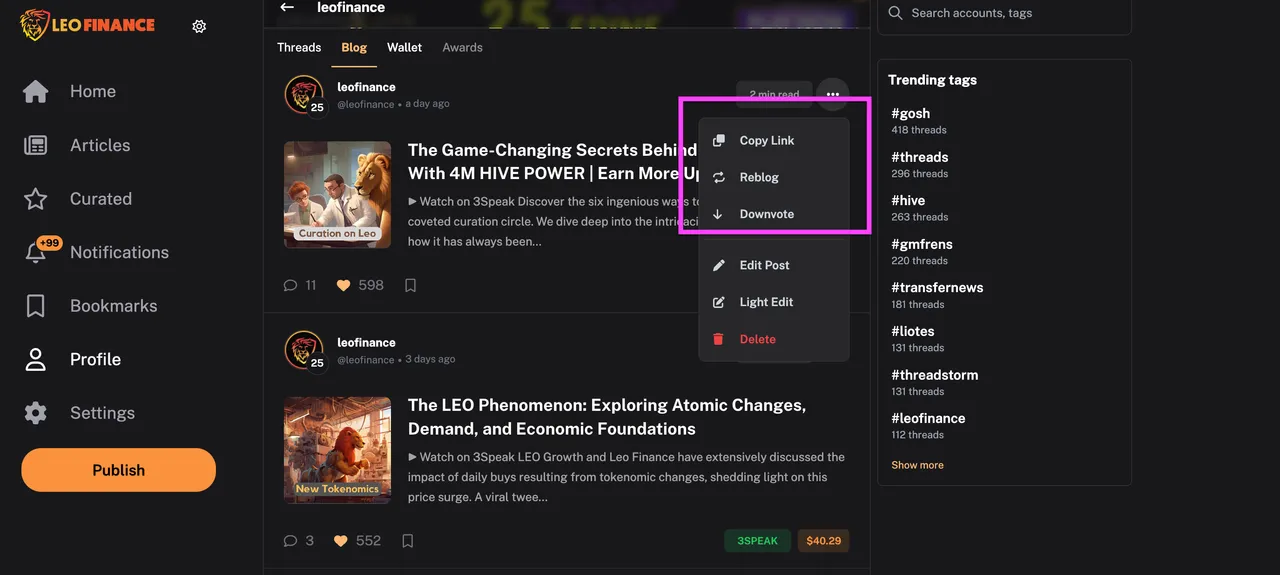Click the Curated star icon

pyautogui.click(x=36, y=199)
